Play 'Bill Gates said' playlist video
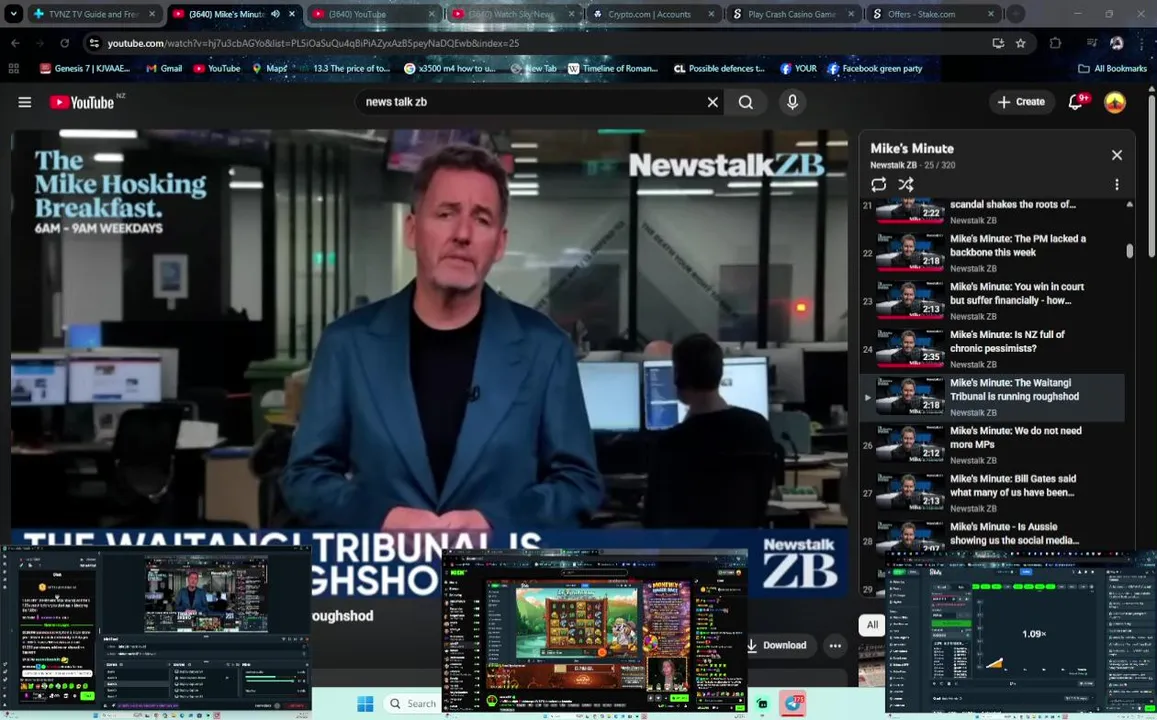The height and width of the screenshot is (720, 1157). 992,493
